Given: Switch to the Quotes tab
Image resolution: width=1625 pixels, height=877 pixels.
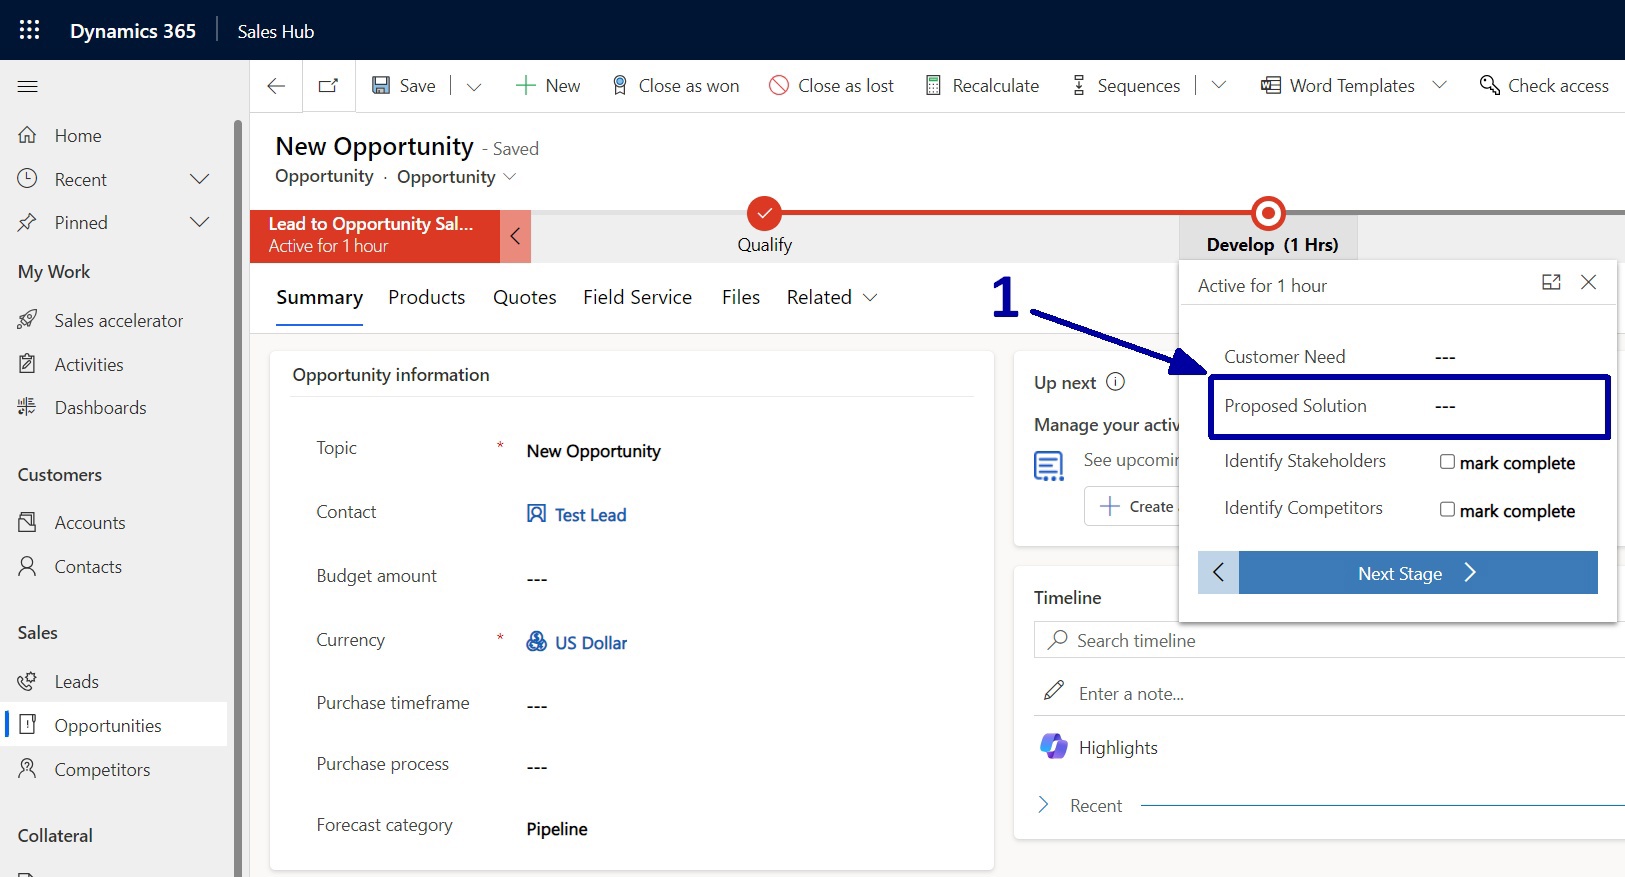Looking at the screenshot, I should pos(525,298).
